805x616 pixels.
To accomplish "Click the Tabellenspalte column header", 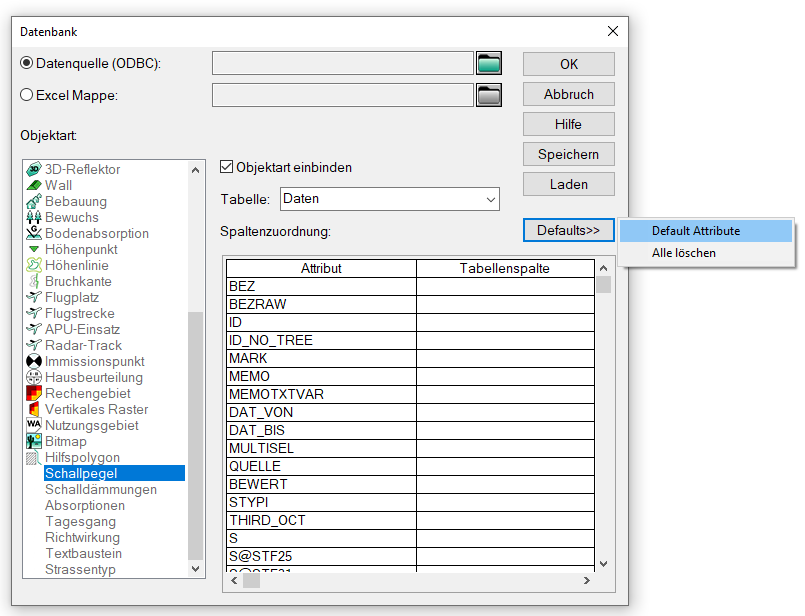I will click(x=505, y=268).
